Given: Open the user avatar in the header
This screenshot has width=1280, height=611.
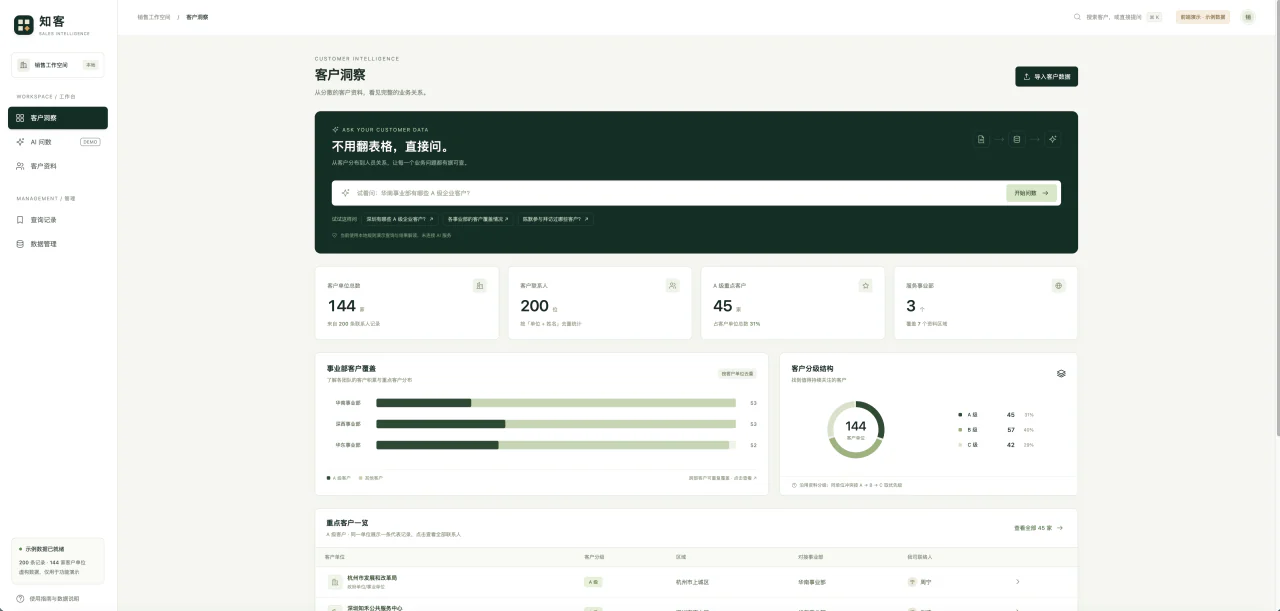Looking at the screenshot, I should click(x=1248, y=17).
